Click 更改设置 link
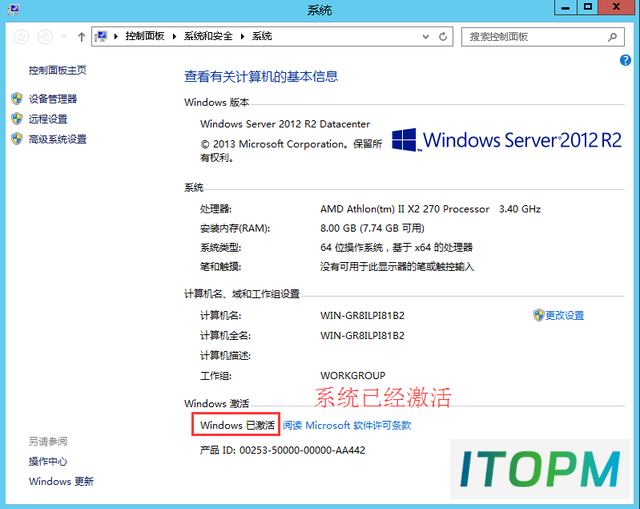 (x=564, y=316)
